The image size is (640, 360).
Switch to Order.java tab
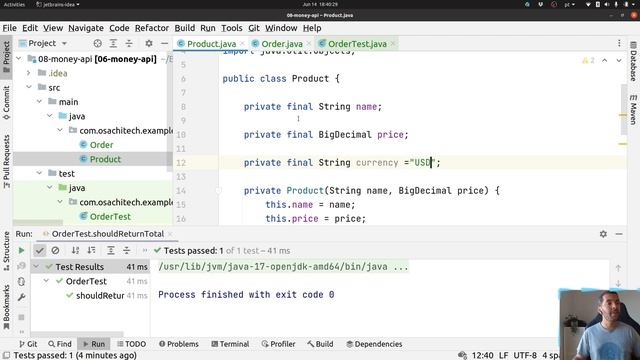coord(282,44)
